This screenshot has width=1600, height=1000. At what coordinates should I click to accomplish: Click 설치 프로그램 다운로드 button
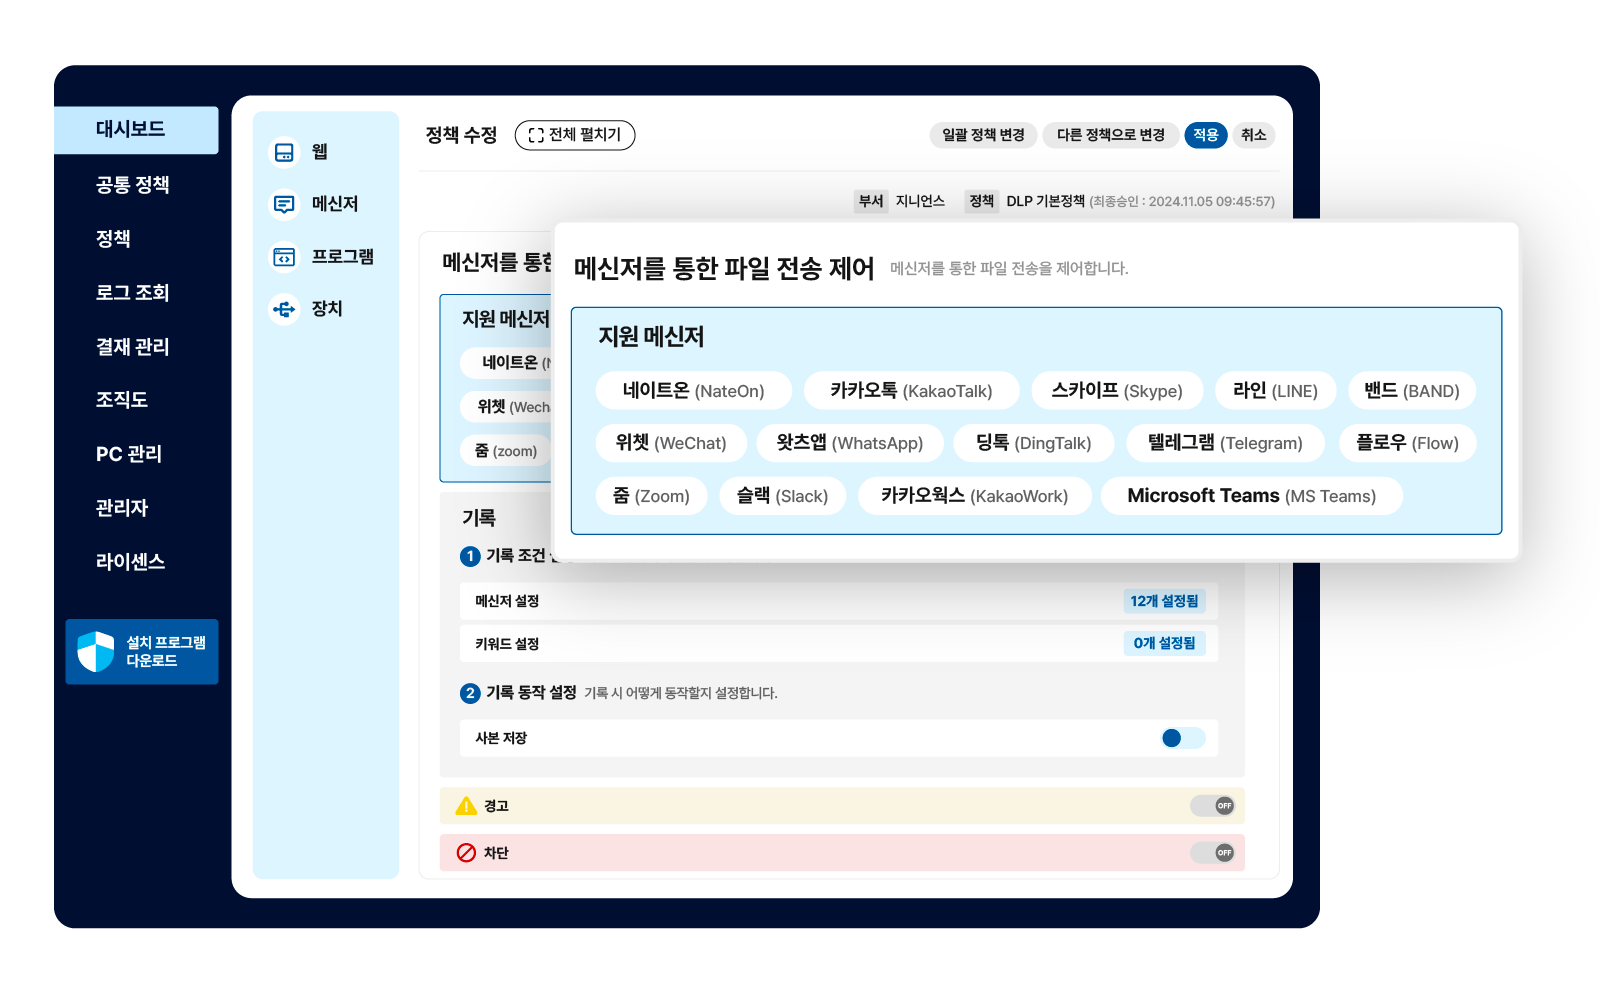pos(142,651)
